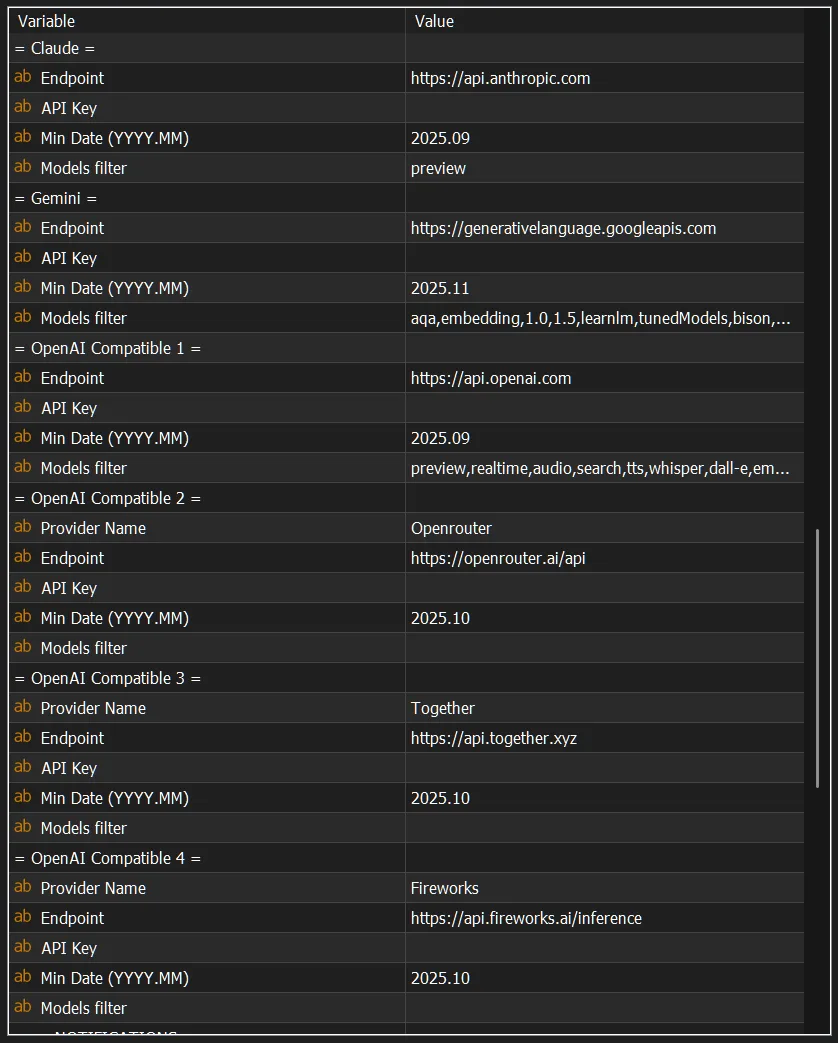Click the ab icon beside Gemini Endpoint
This screenshot has width=838, height=1043.
[x=23, y=227]
